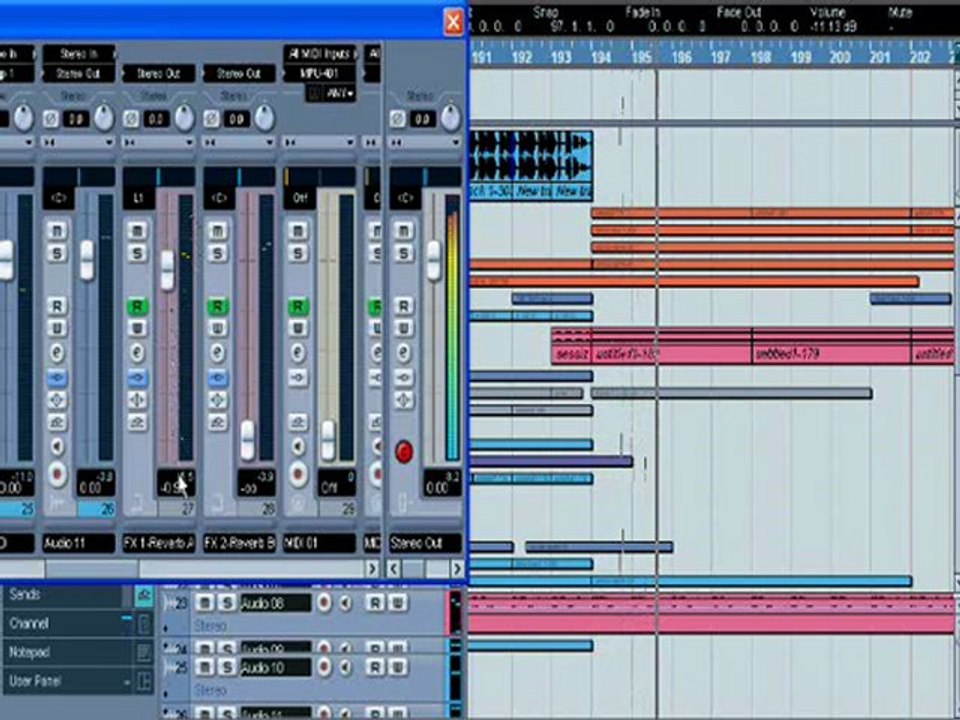Mute the FX 2-Reverb B channel
The height and width of the screenshot is (720, 960).
[x=217, y=231]
